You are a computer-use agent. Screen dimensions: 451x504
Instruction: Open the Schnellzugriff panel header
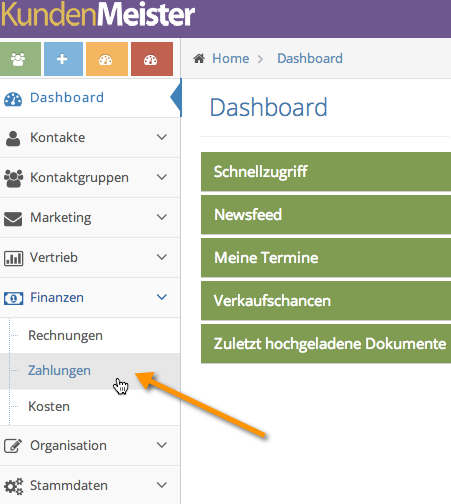(326, 172)
